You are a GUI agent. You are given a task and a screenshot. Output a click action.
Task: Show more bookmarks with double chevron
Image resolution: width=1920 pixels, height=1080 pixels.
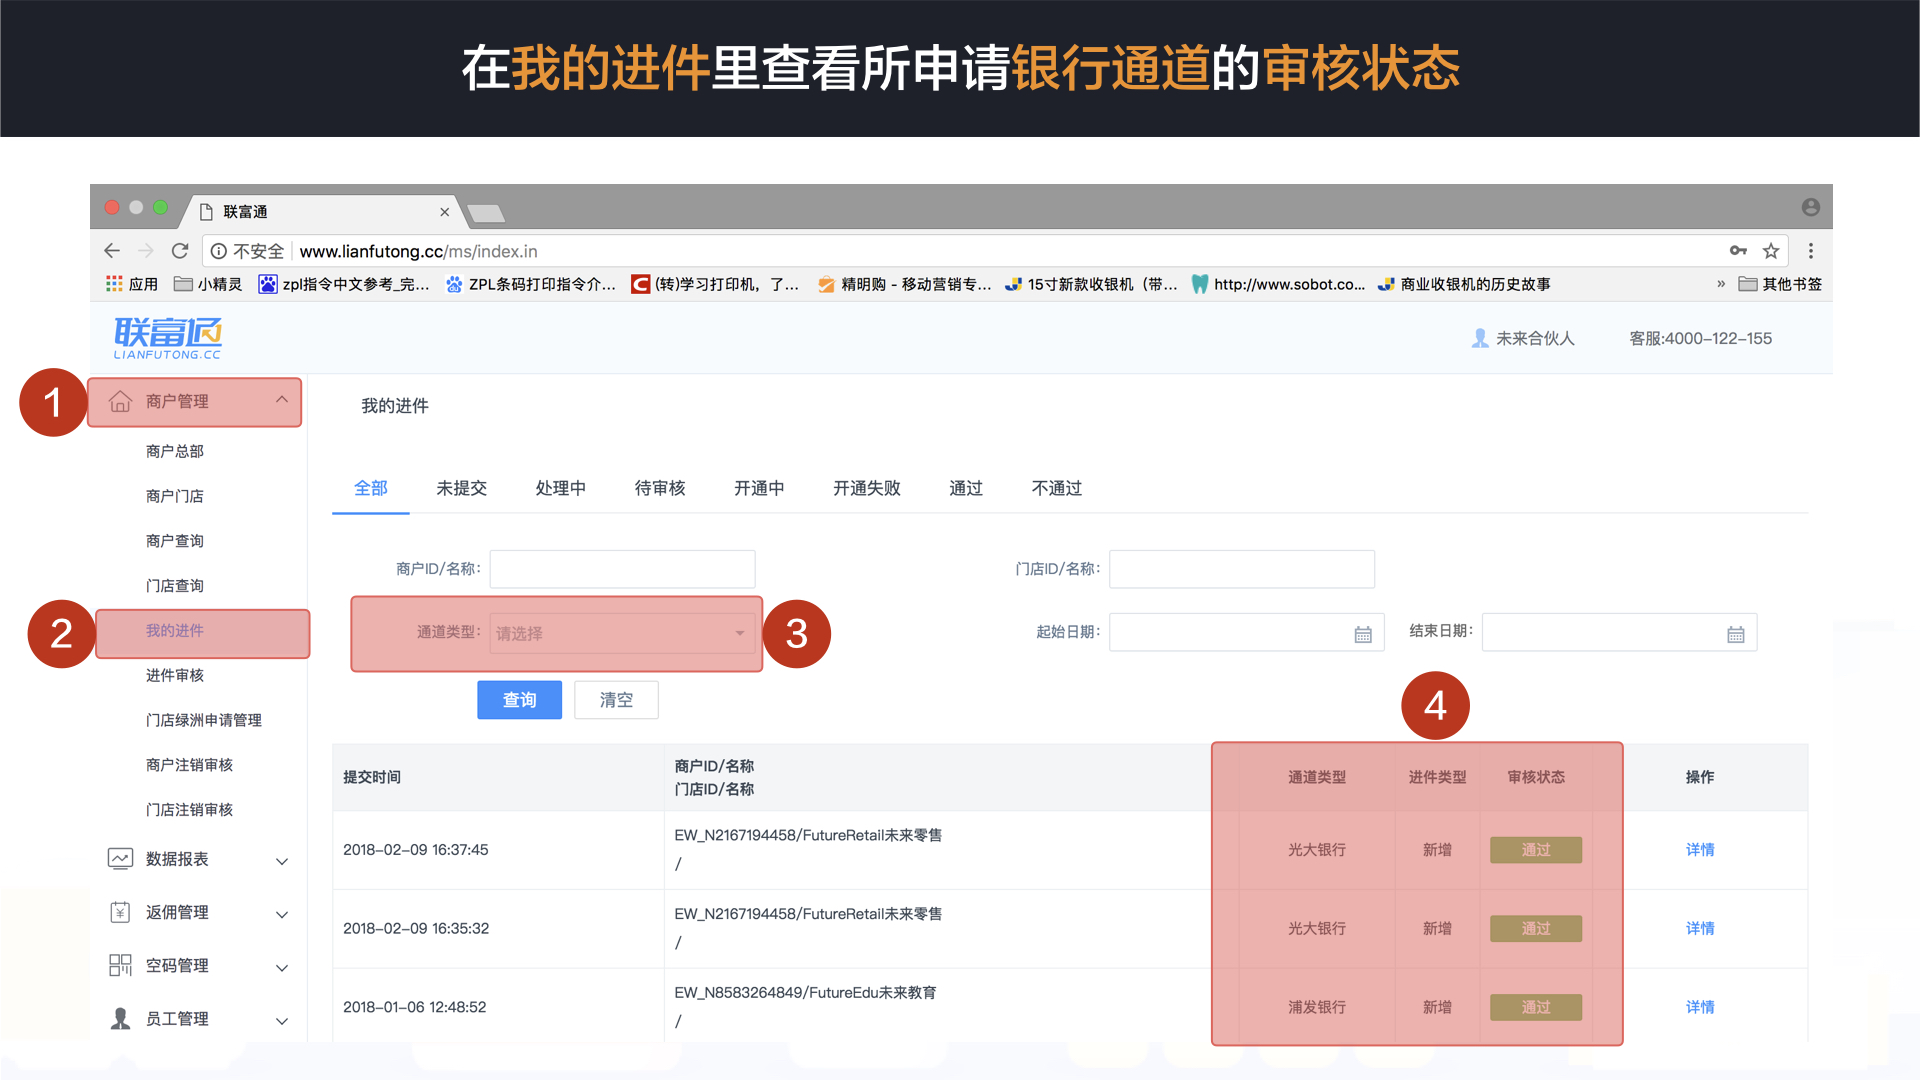(1721, 284)
